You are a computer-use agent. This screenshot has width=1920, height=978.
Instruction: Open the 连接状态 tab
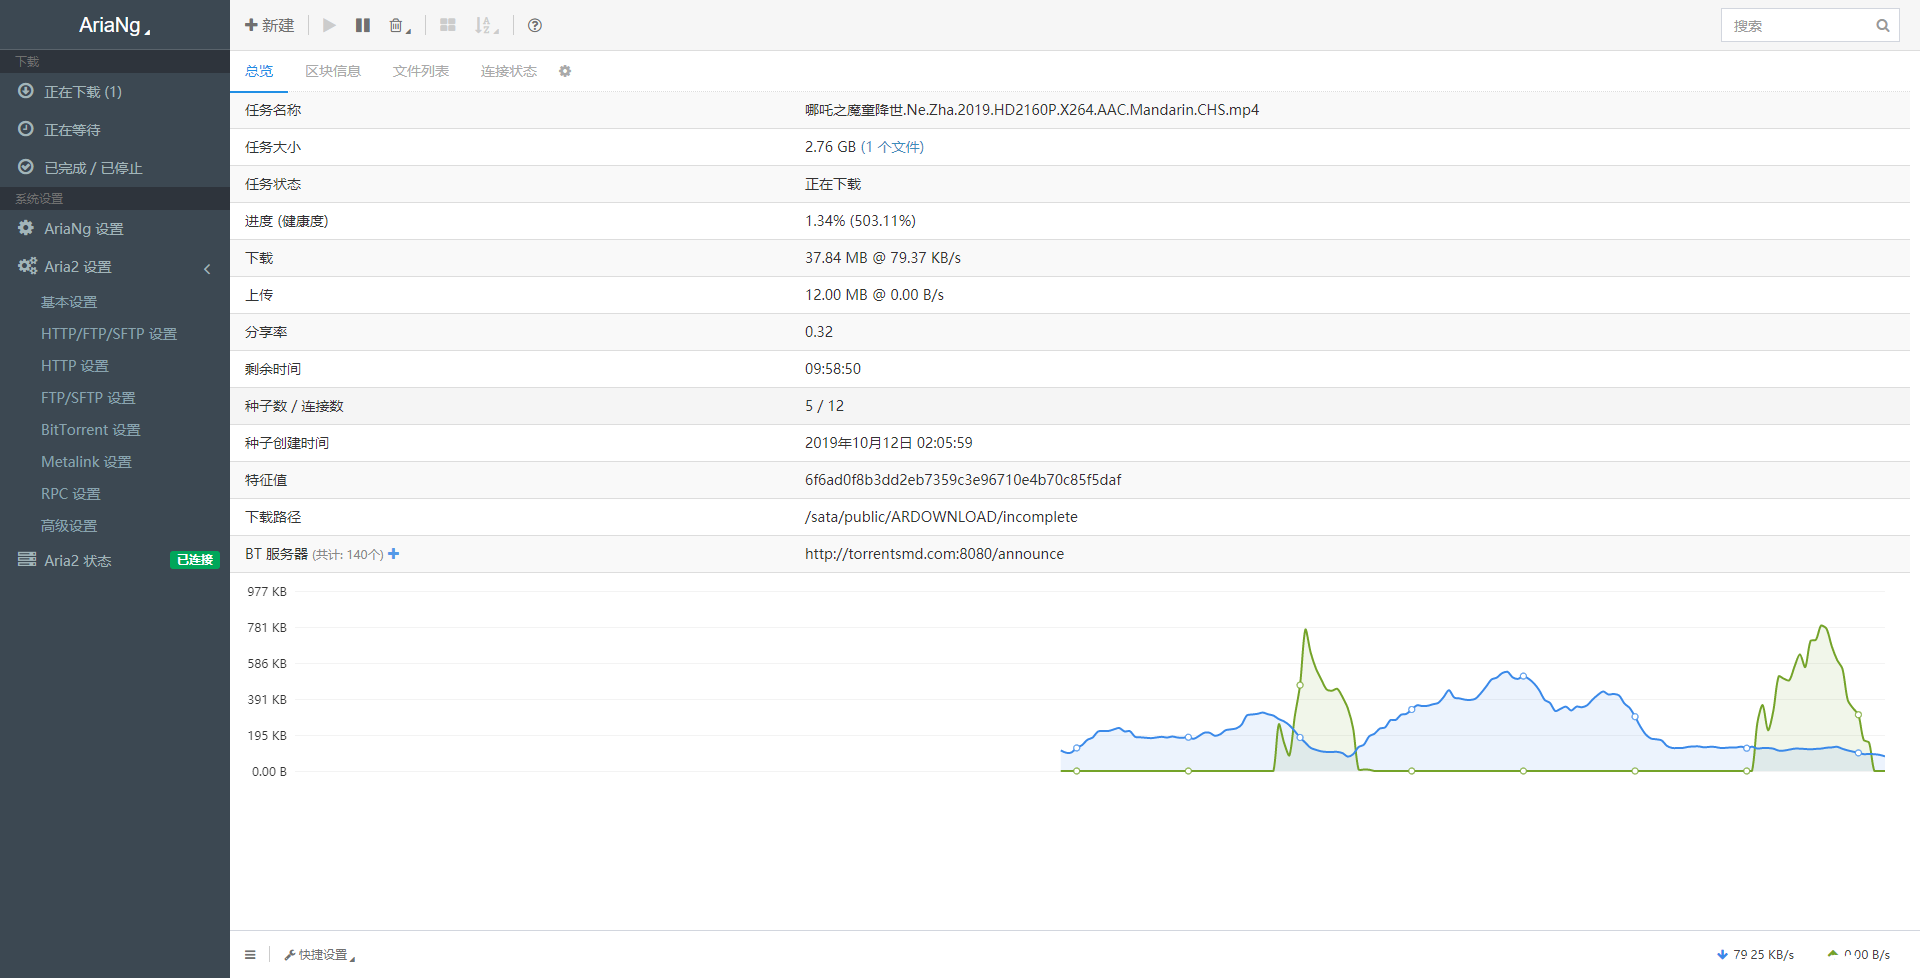[x=509, y=71]
